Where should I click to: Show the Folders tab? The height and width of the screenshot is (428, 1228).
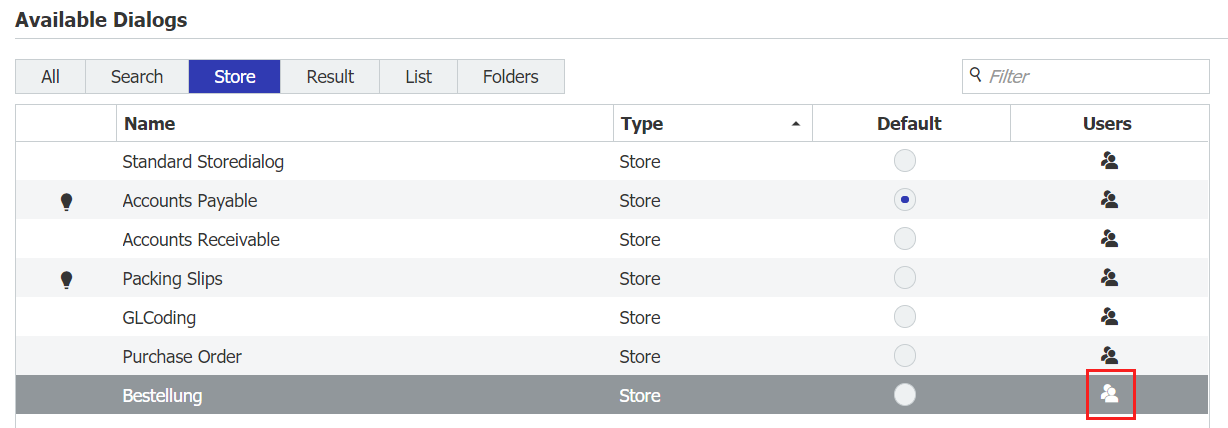(x=510, y=77)
